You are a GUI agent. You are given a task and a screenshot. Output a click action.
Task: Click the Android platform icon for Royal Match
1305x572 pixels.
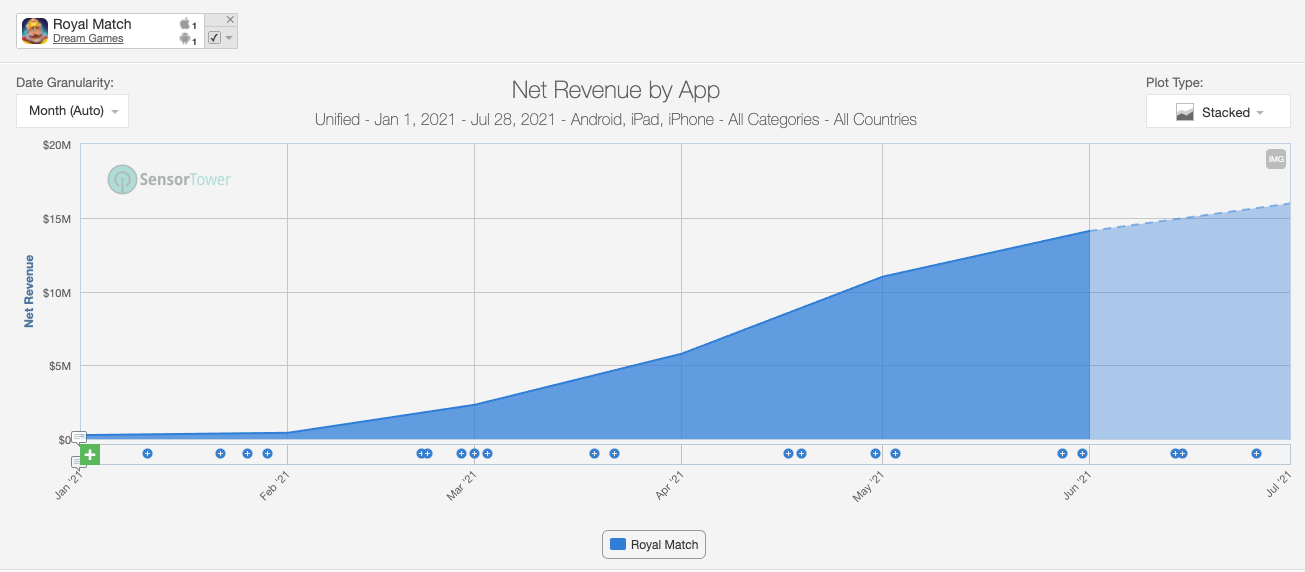[184, 39]
